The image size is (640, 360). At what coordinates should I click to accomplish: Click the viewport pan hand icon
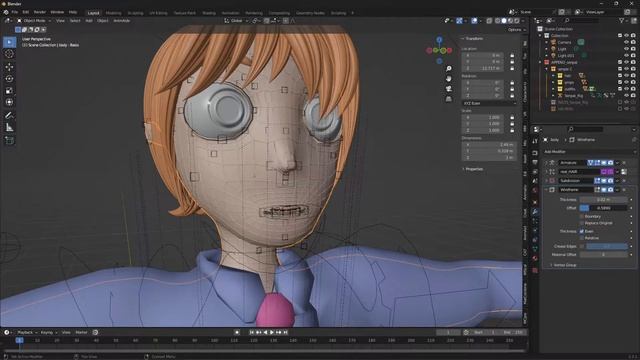449,78
